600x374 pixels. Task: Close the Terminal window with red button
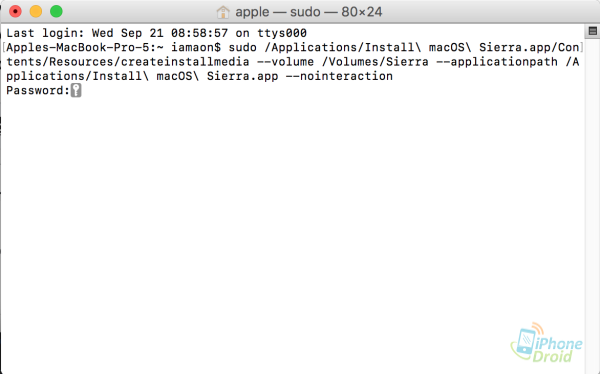[15, 11]
